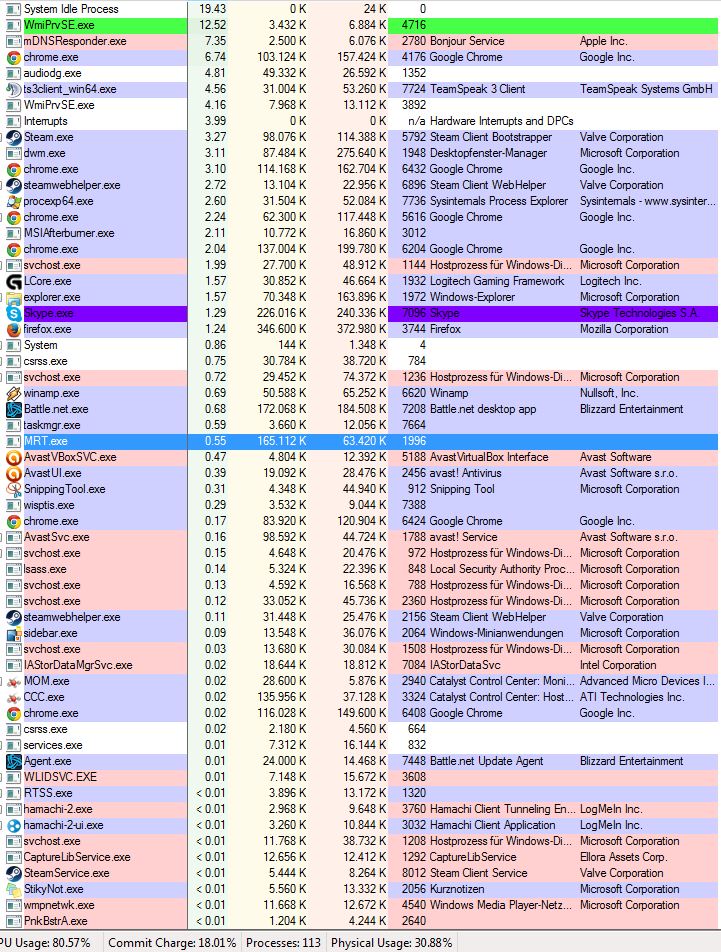The width and height of the screenshot is (721, 952).
Task: Click 'Hardware Interrupts and DPCs' description
Action: point(501,121)
